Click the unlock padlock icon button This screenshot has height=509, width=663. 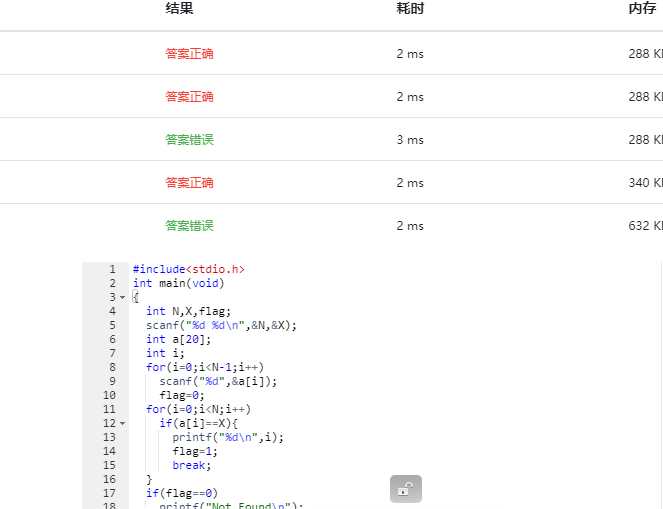coord(405,489)
